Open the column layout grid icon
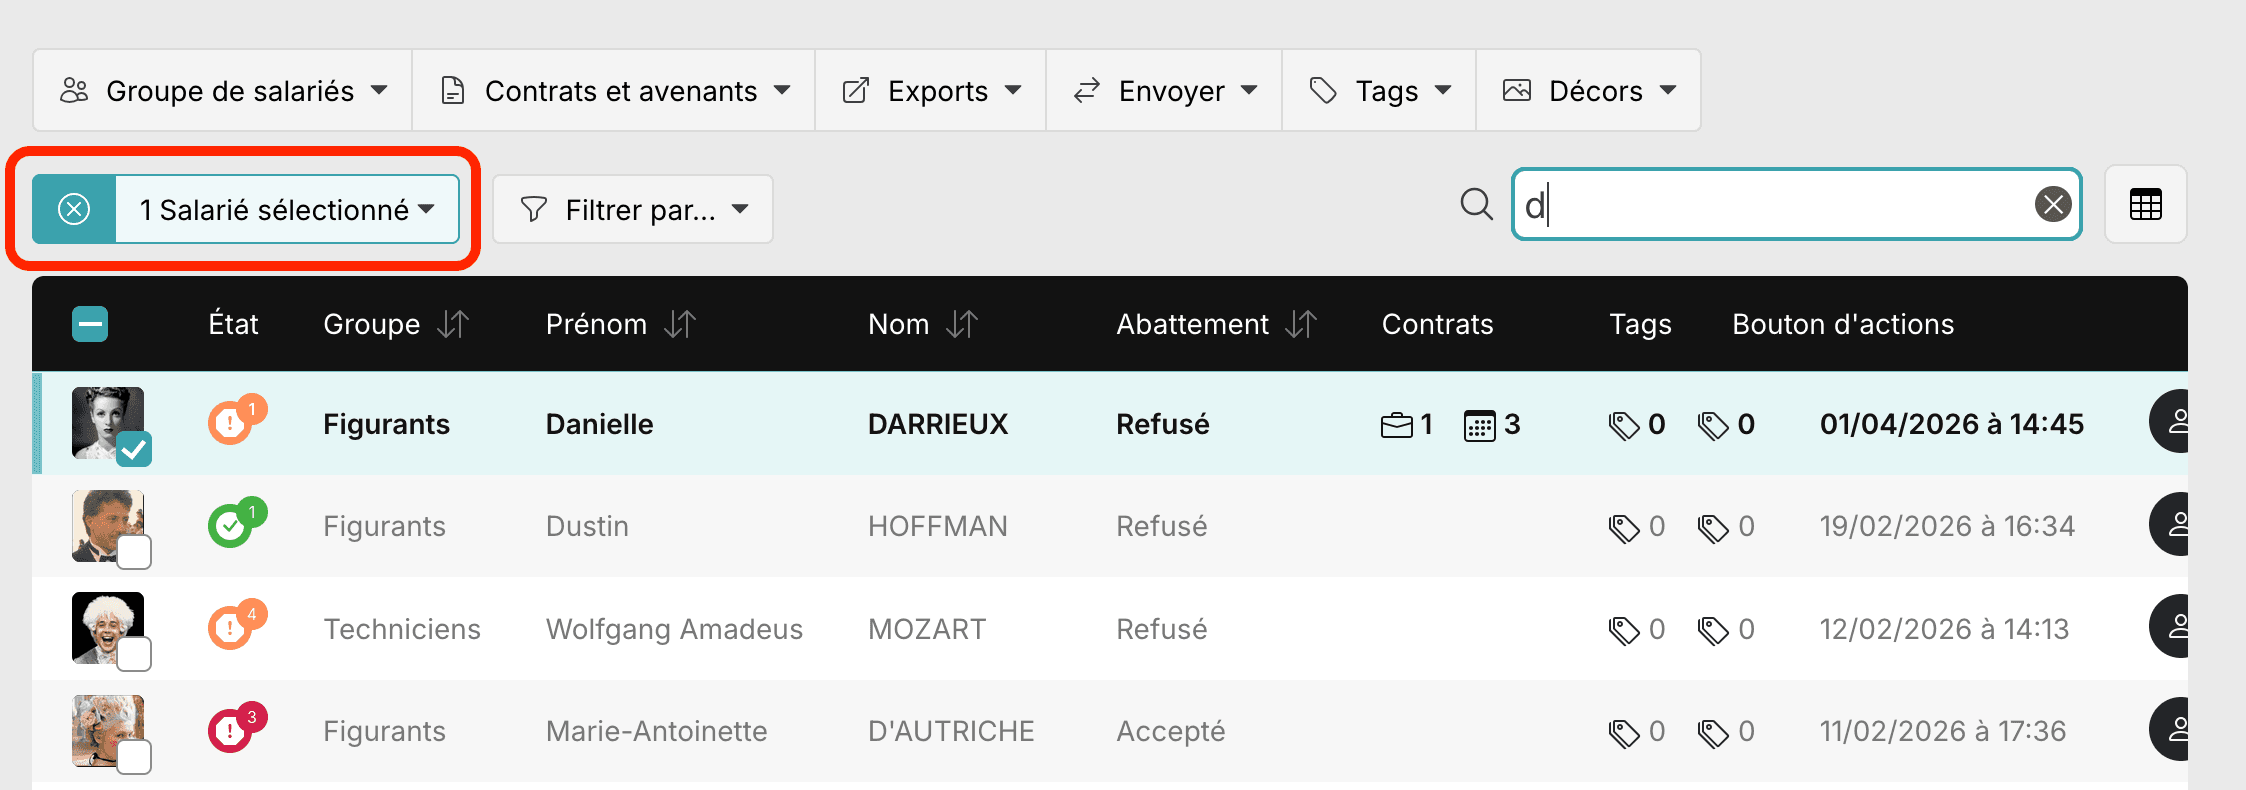 tap(2146, 205)
